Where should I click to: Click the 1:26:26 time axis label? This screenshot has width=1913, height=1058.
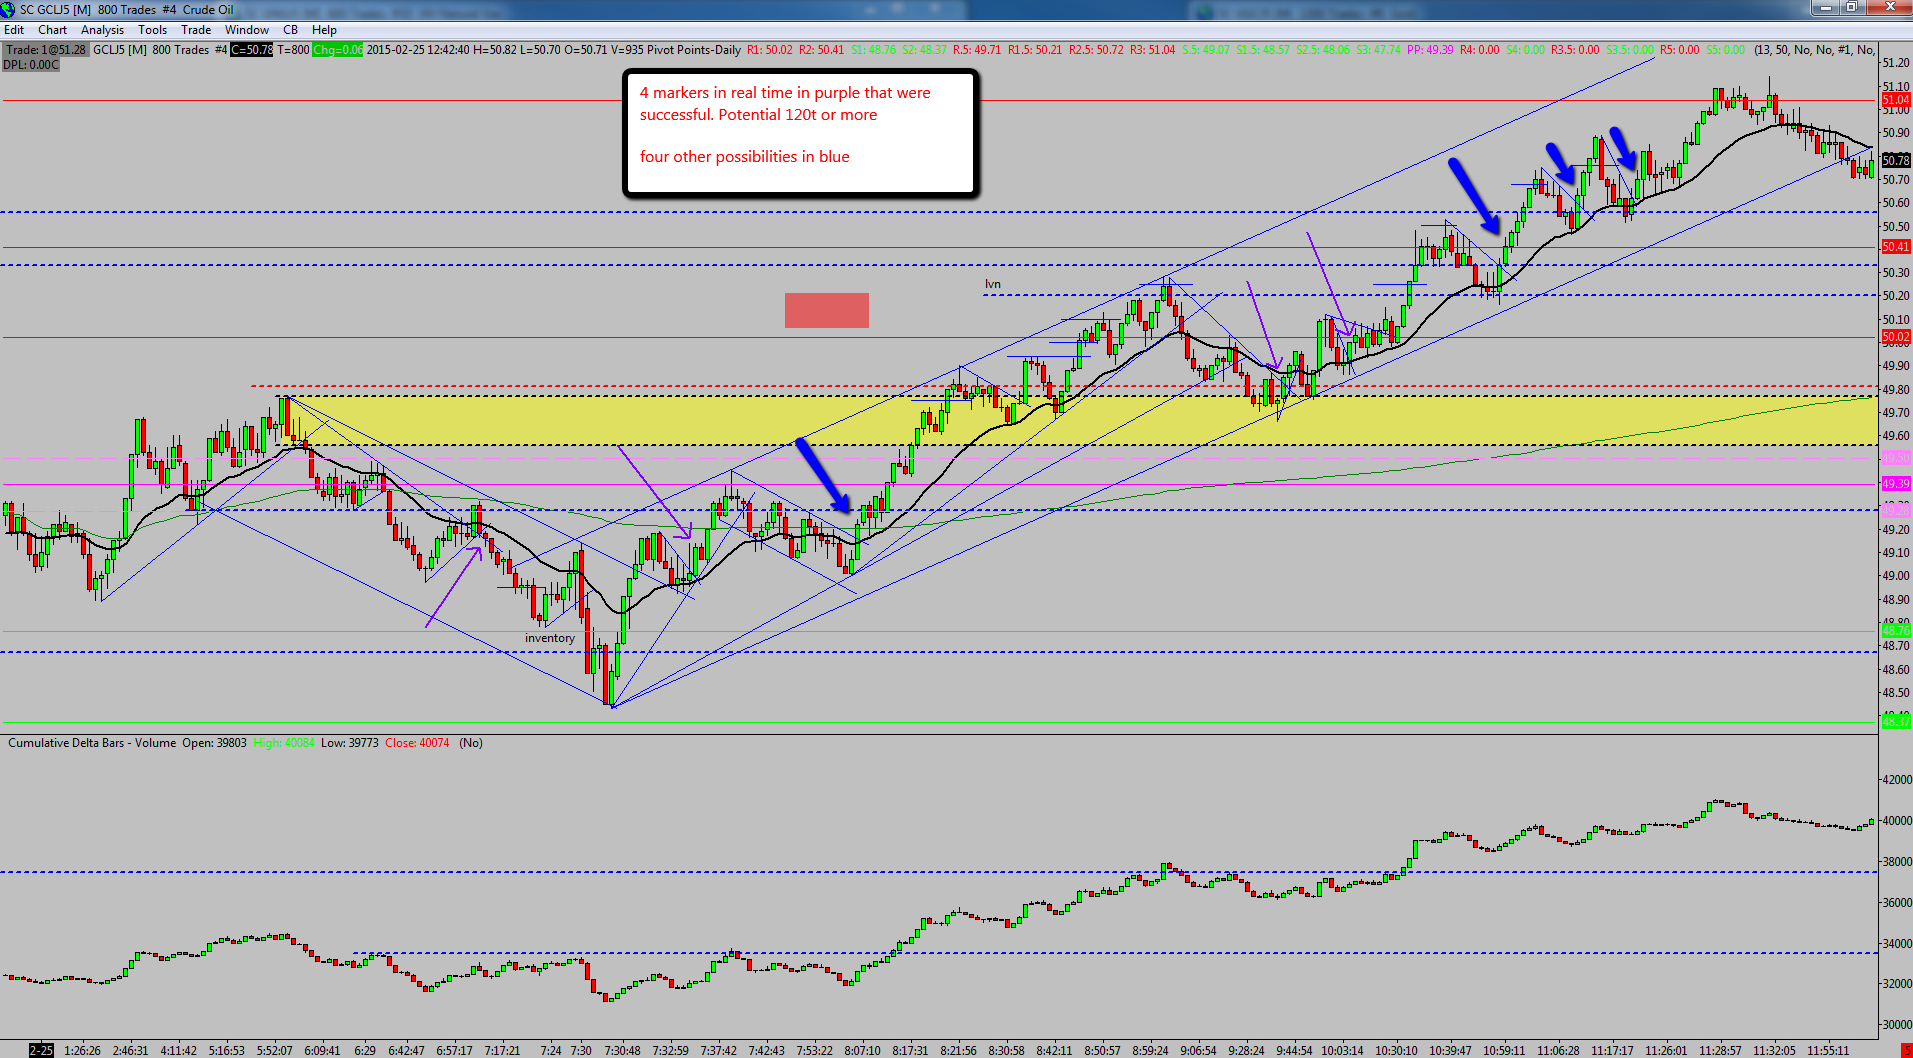(x=82, y=1051)
